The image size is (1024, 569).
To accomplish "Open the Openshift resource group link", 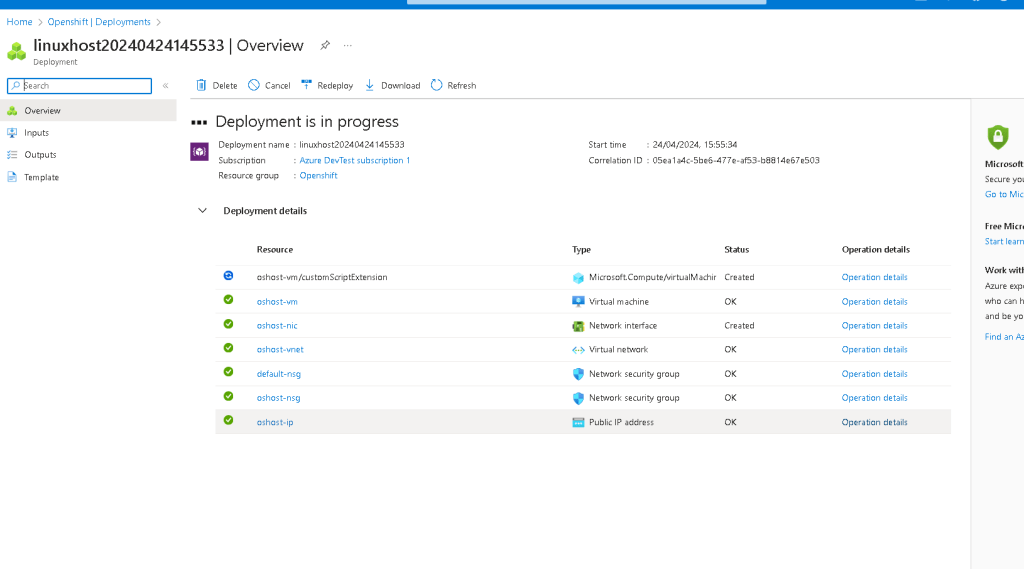I will [318, 175].
